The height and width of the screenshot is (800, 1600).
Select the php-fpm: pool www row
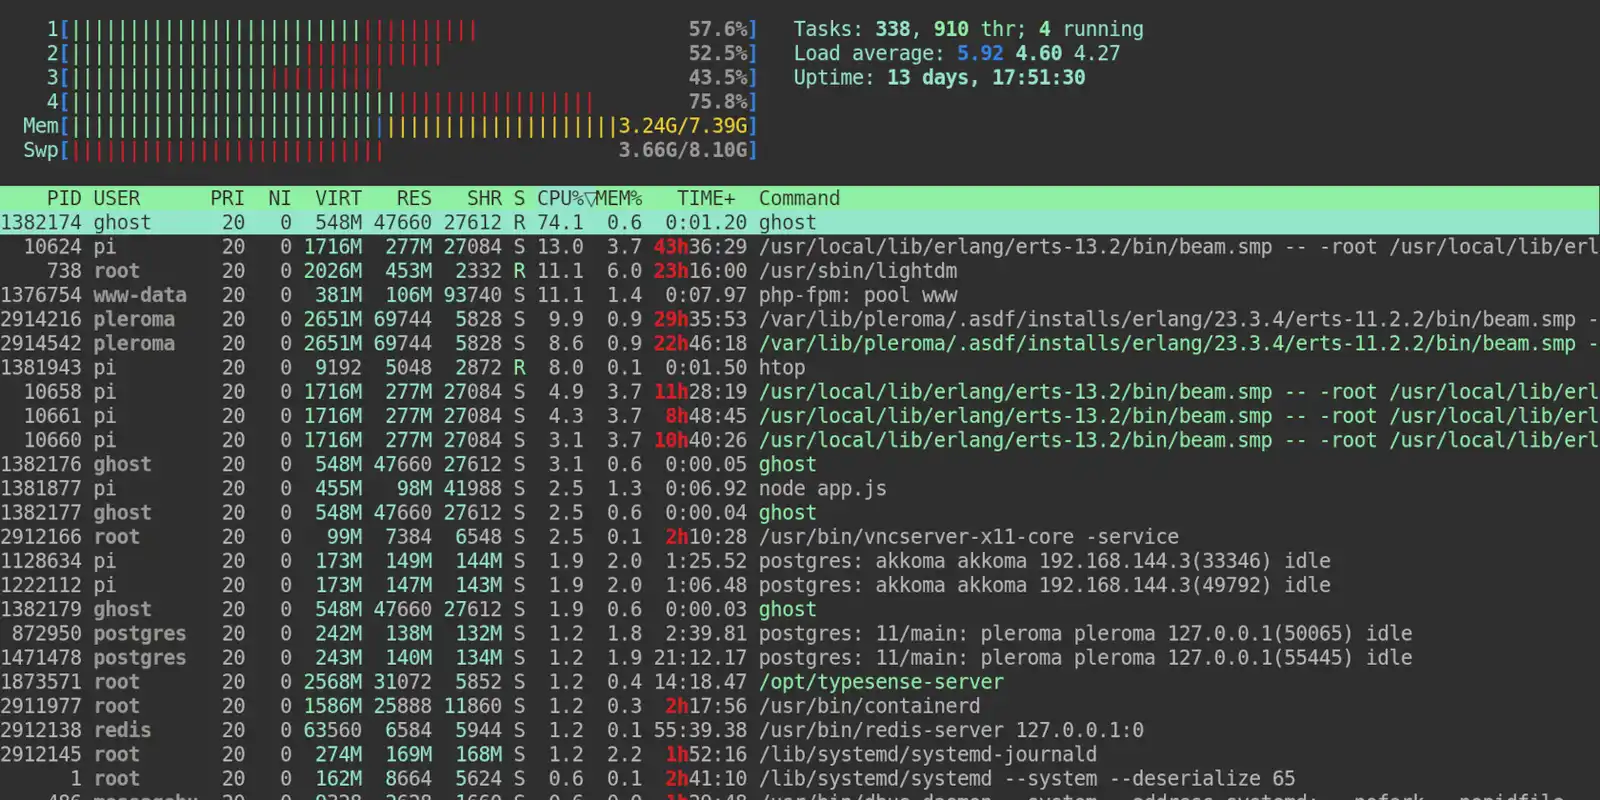(800, 295)
